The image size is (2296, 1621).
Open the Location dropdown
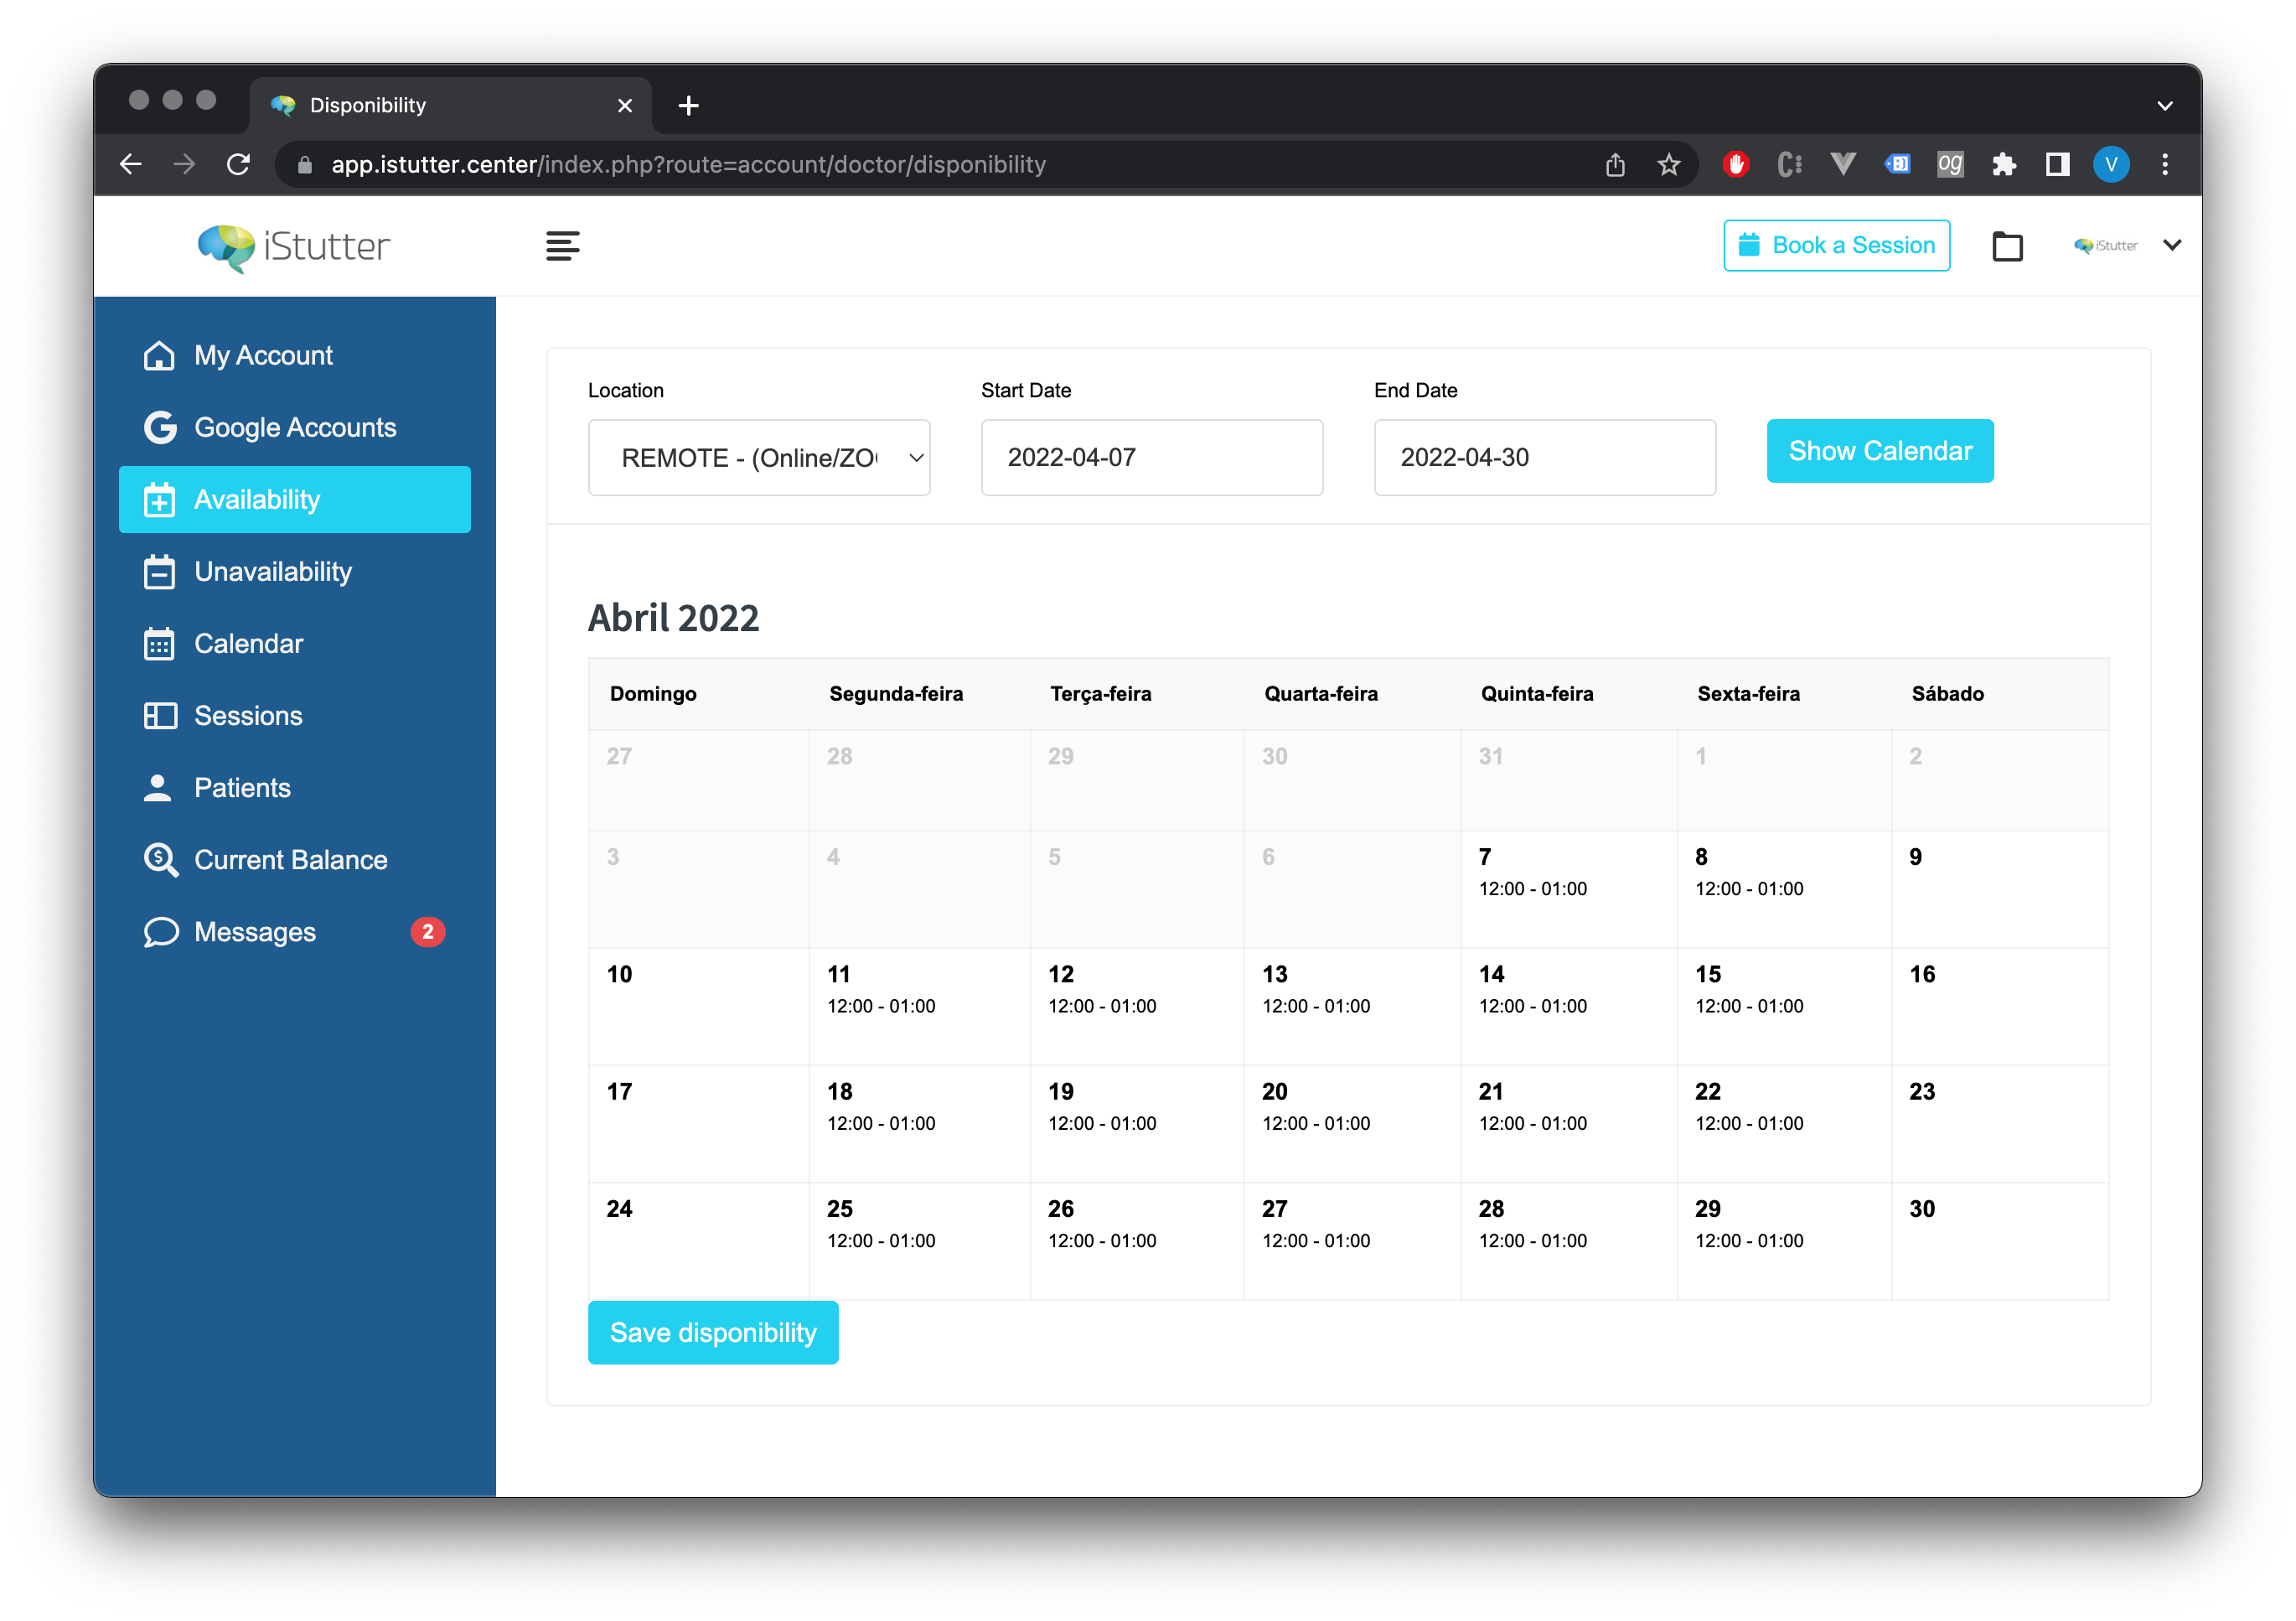pyautogui.click(x=759, y=457)
